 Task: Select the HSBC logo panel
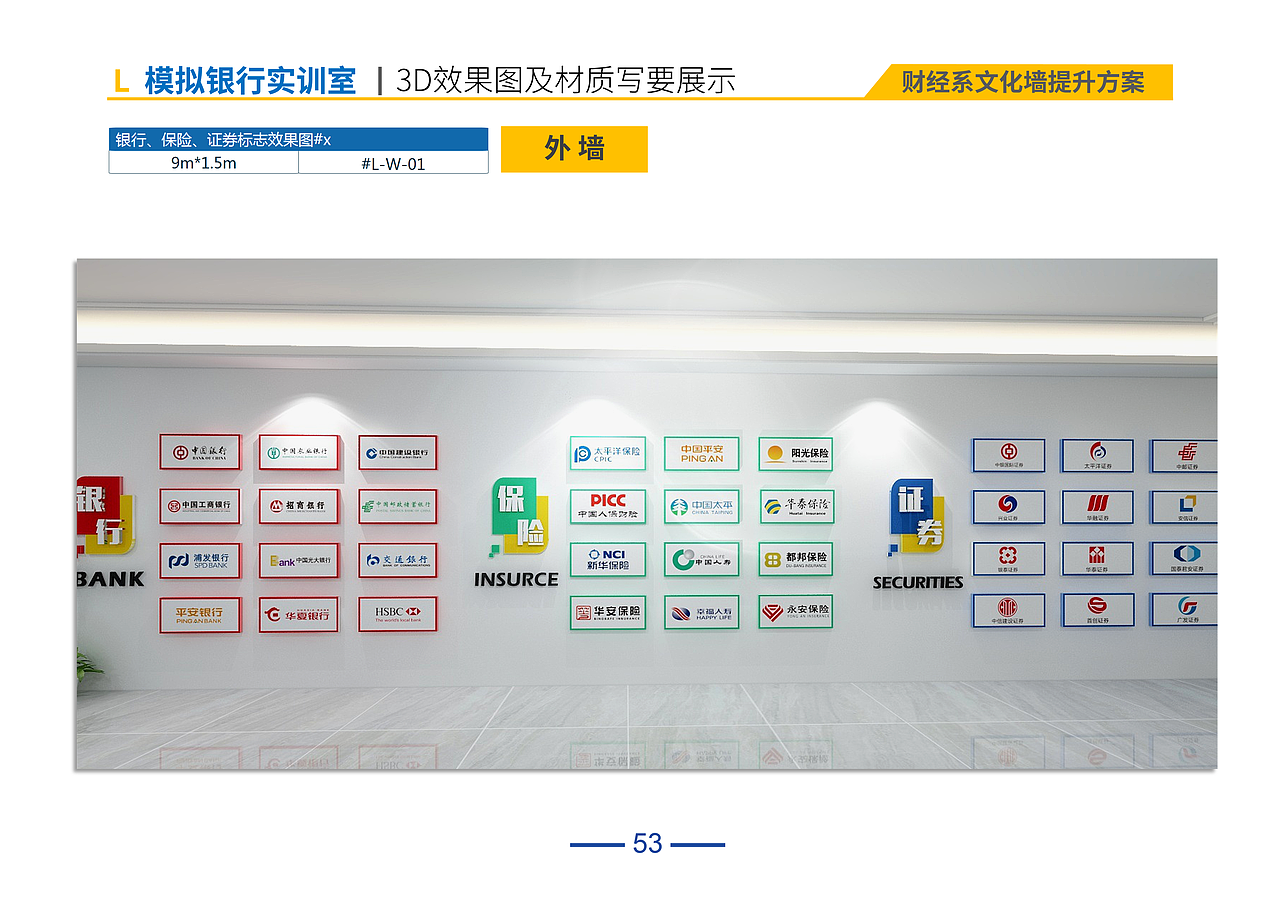point(399,612)
